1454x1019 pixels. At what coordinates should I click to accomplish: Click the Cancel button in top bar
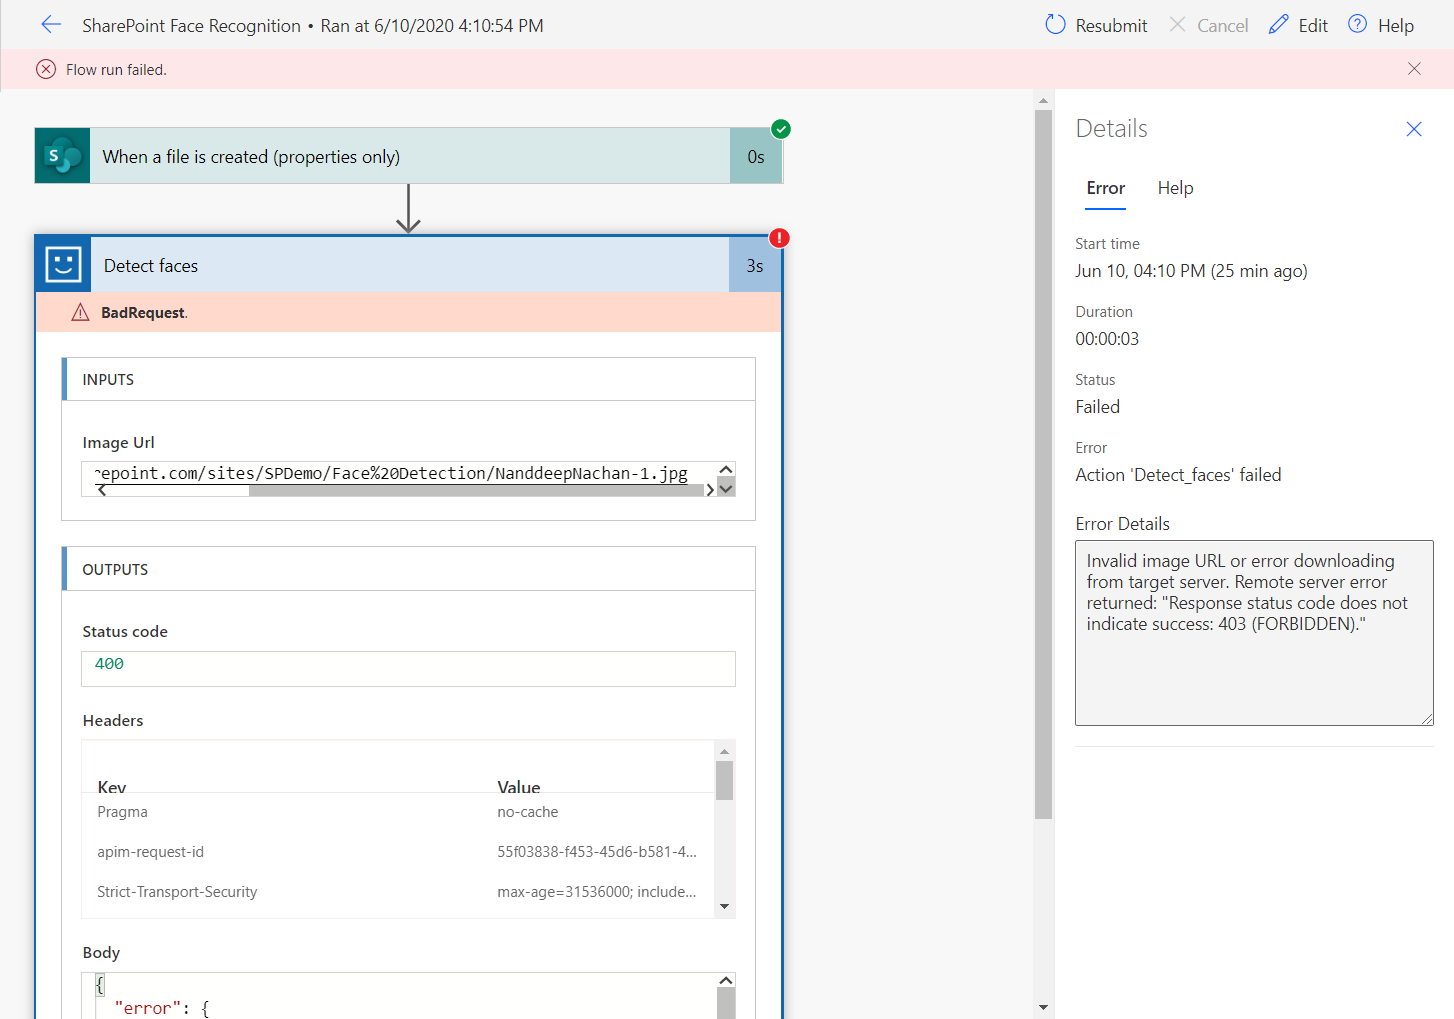click(x=1209, y=25)
